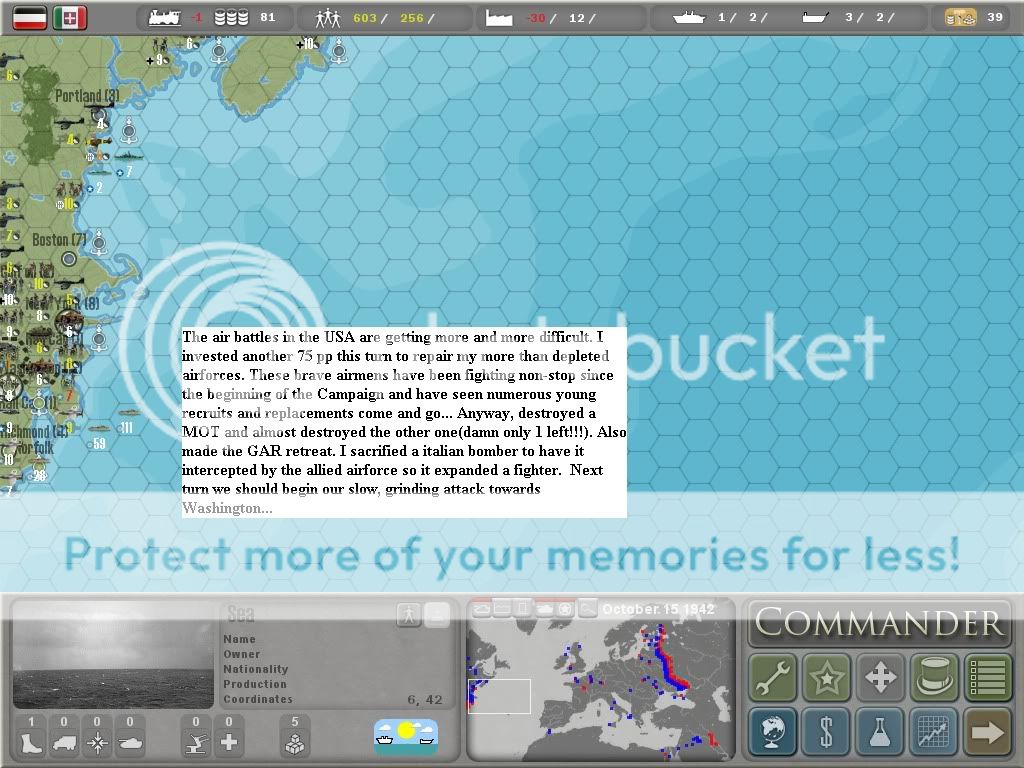Click the Nationality label in the info panel
Image resolution: width=1024 pixels, height=768 pixels.
(x=255, y=669)
